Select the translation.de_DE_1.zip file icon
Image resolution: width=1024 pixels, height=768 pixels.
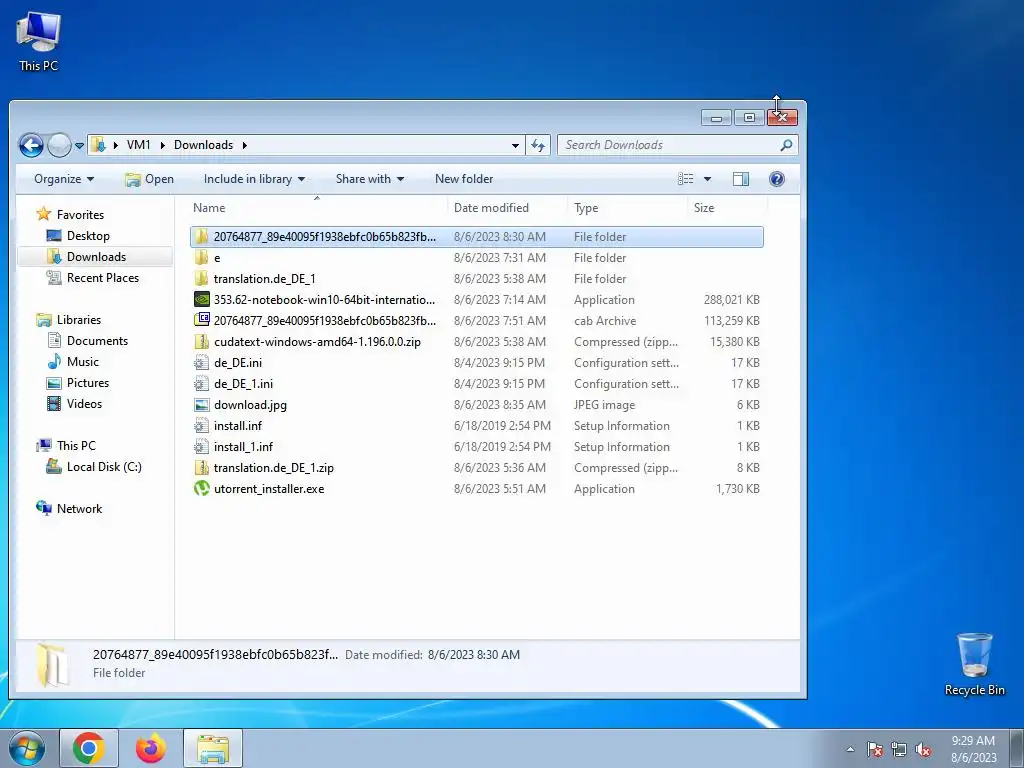coord(201,468)
